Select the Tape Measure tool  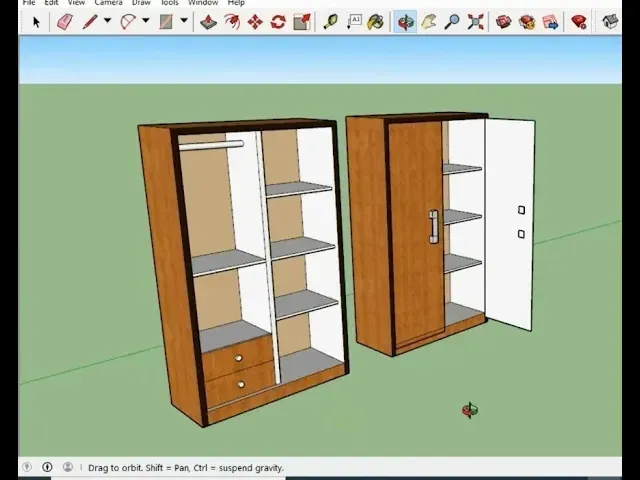[330, 21]
